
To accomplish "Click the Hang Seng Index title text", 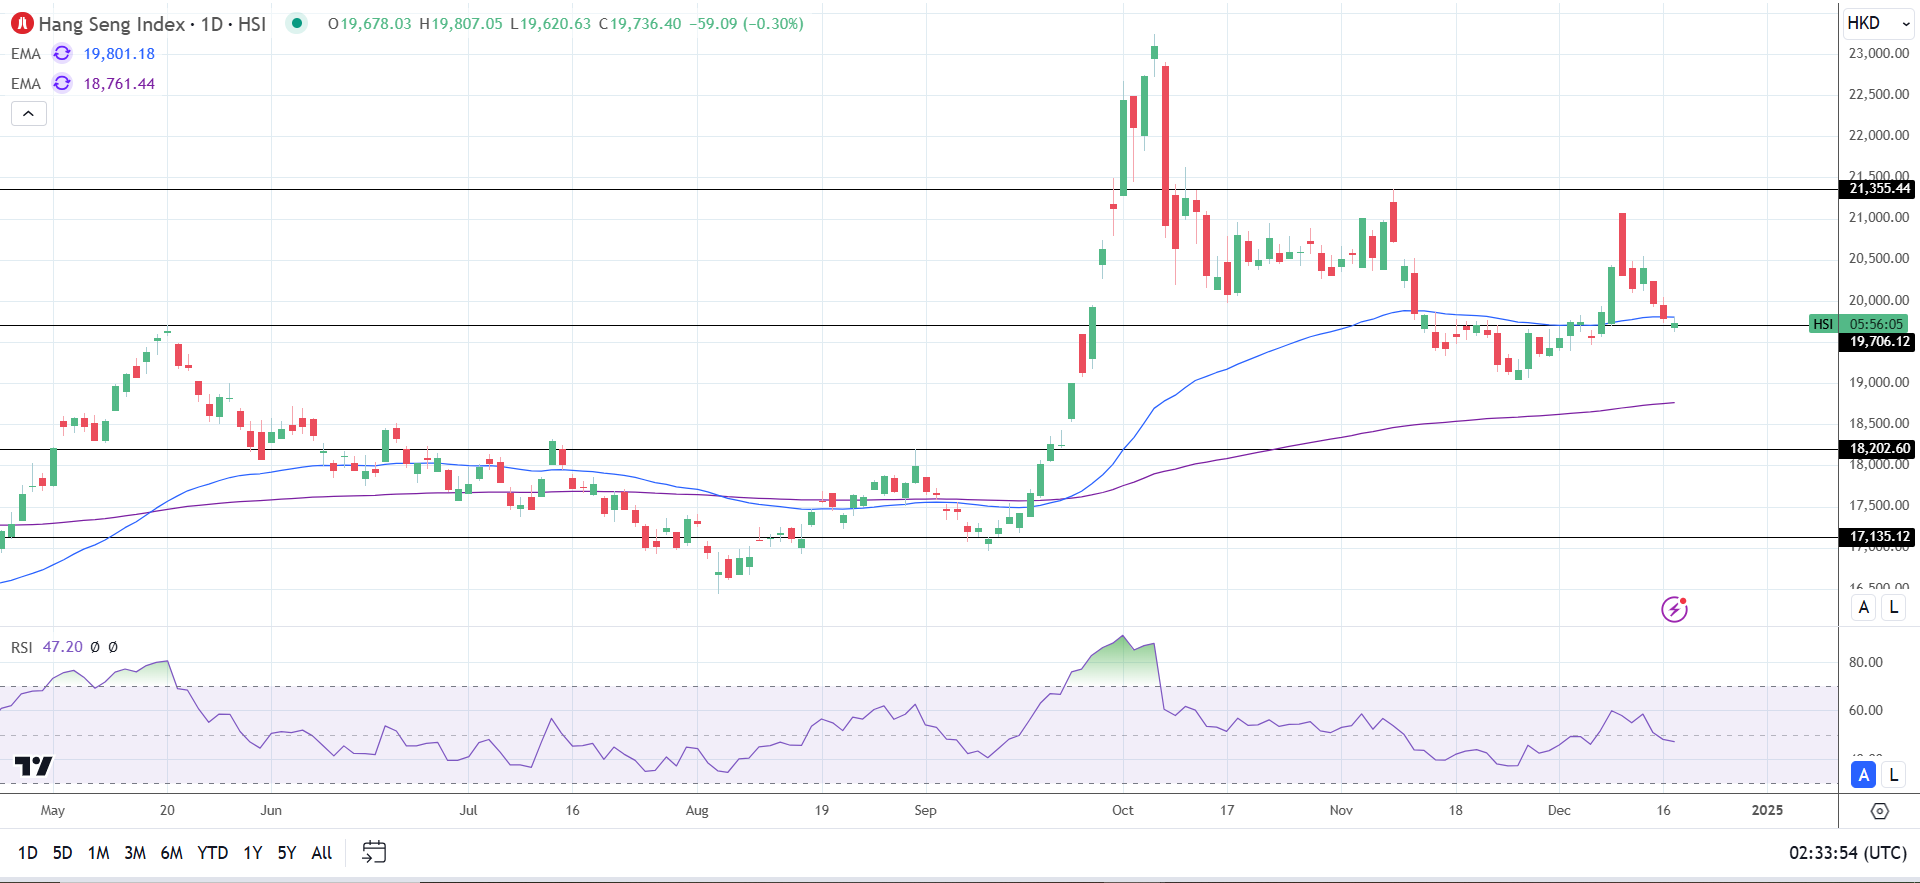I will point(112,24).
